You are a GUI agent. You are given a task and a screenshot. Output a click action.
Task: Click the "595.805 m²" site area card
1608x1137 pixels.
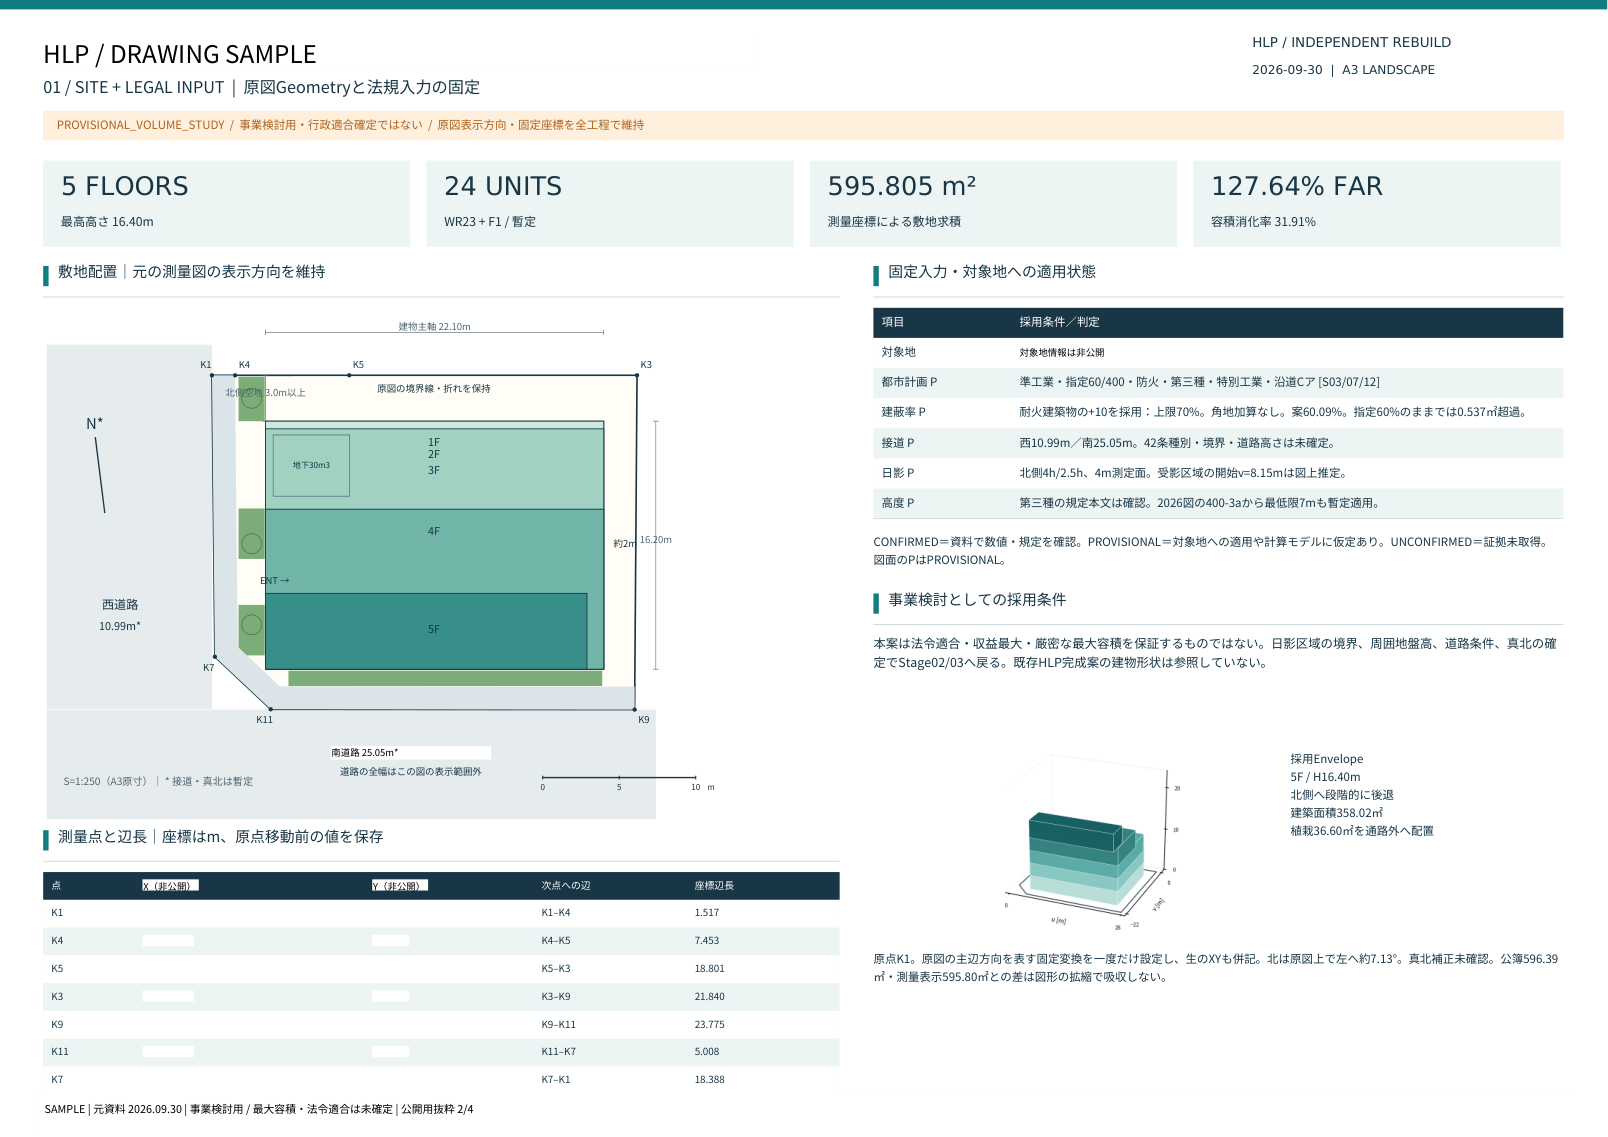(x=993, y=203)
